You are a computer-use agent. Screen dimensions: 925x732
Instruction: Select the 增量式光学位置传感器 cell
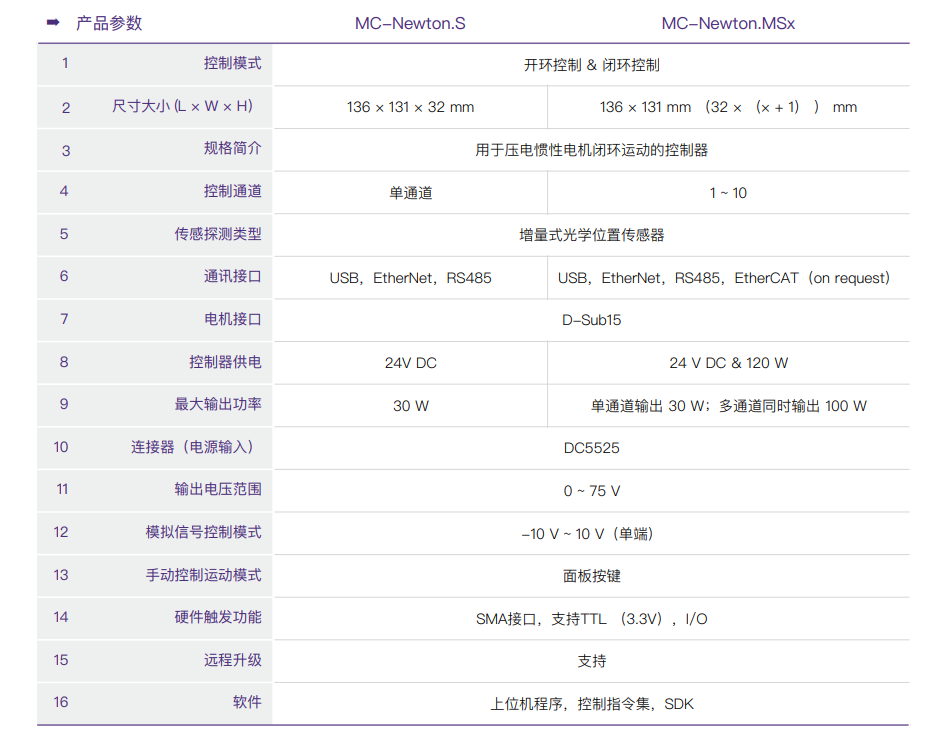[591, 235]
